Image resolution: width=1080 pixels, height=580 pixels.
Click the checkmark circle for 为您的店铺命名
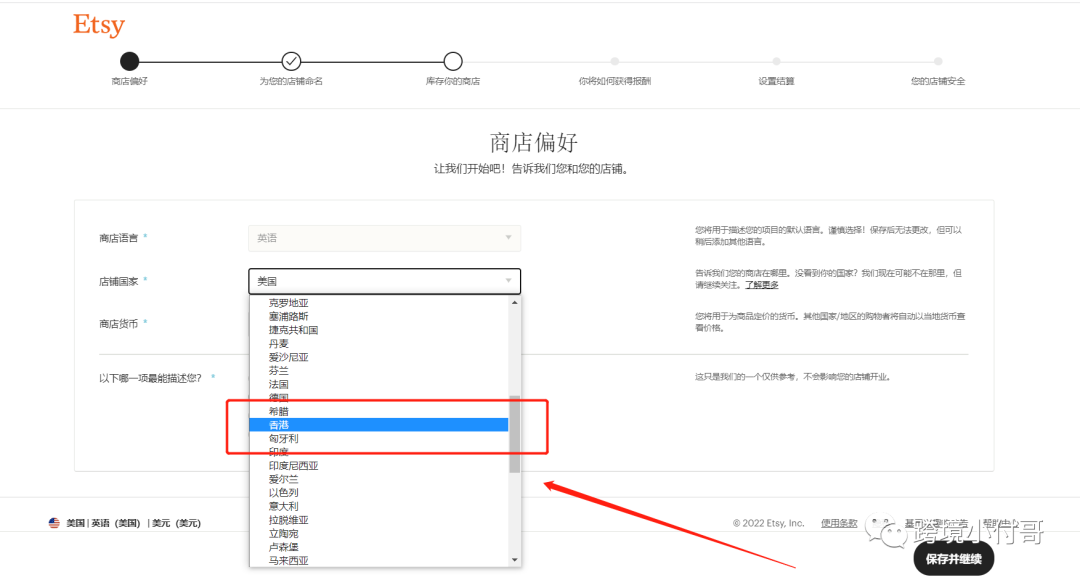tap(291, 61)
